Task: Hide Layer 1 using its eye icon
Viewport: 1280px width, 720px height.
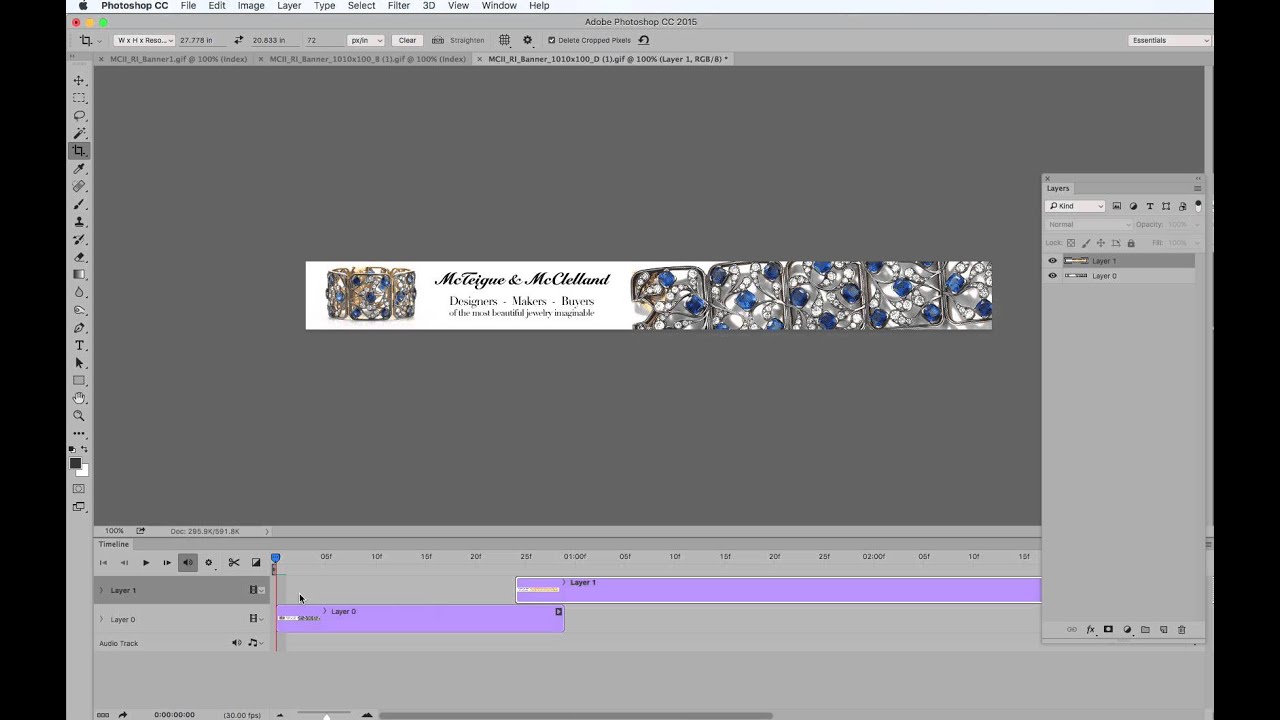Action: pyautogui.click(x=1052, y=261)
